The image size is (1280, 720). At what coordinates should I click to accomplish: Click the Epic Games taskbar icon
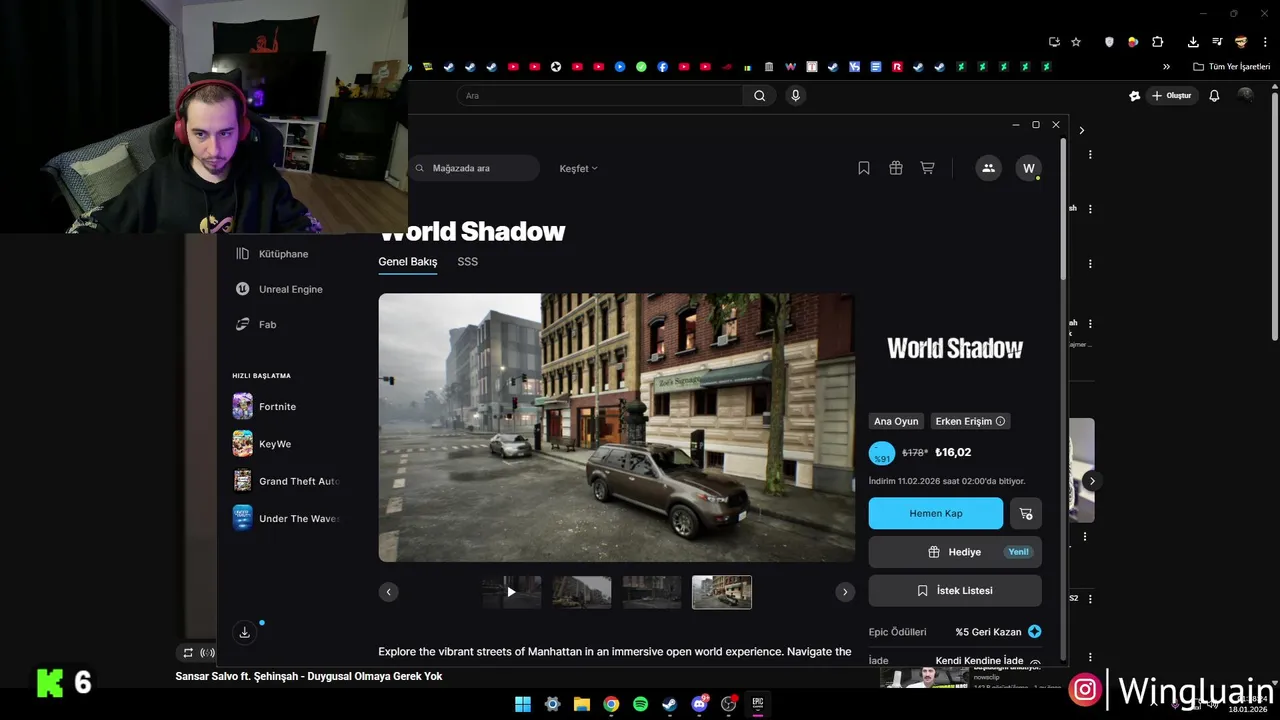(x=758, y=704)
